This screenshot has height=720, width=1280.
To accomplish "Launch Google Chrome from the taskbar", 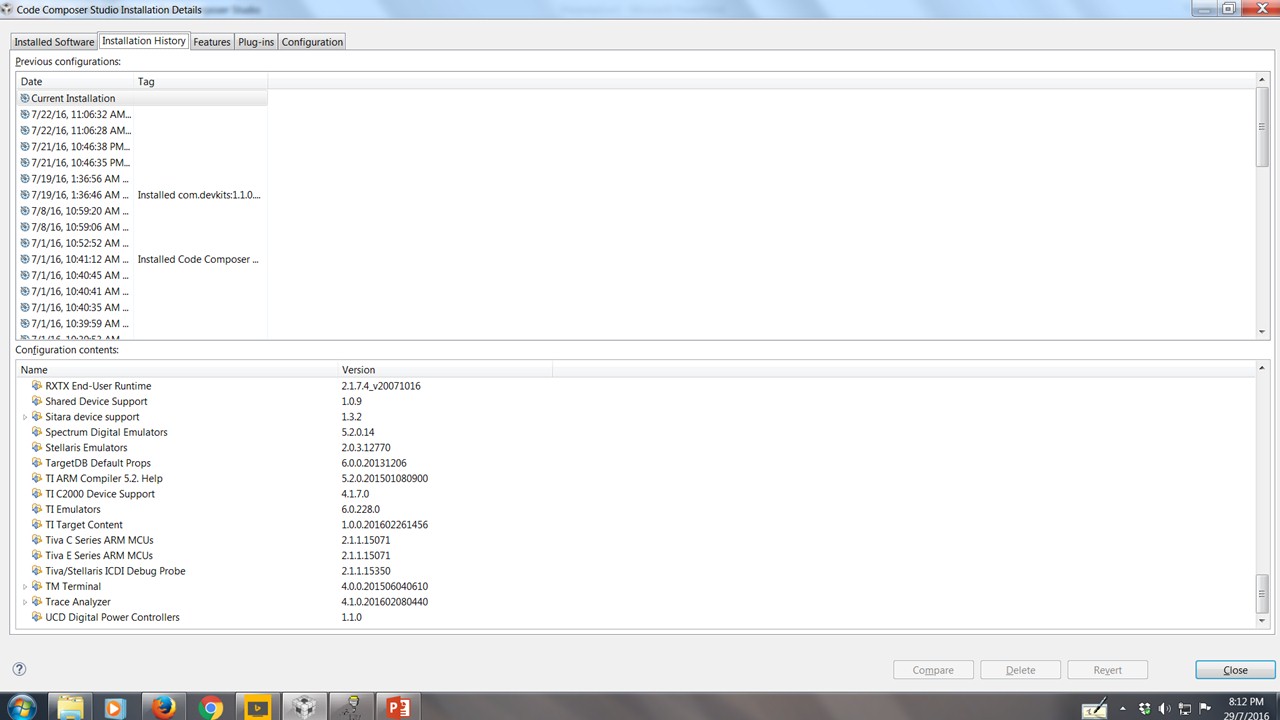I will click(x=210, y=707).
